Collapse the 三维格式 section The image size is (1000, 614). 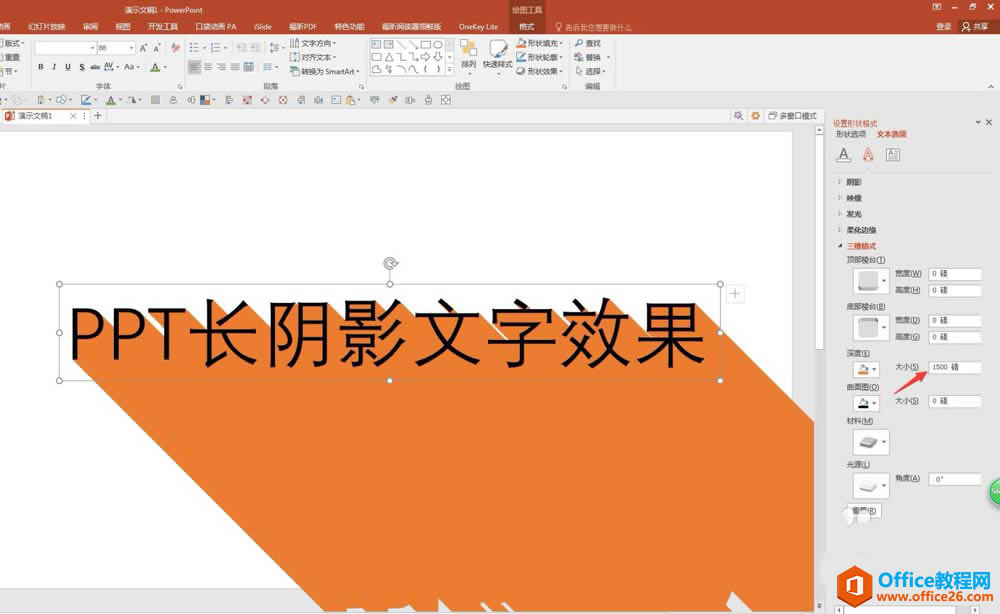point(858,246)
